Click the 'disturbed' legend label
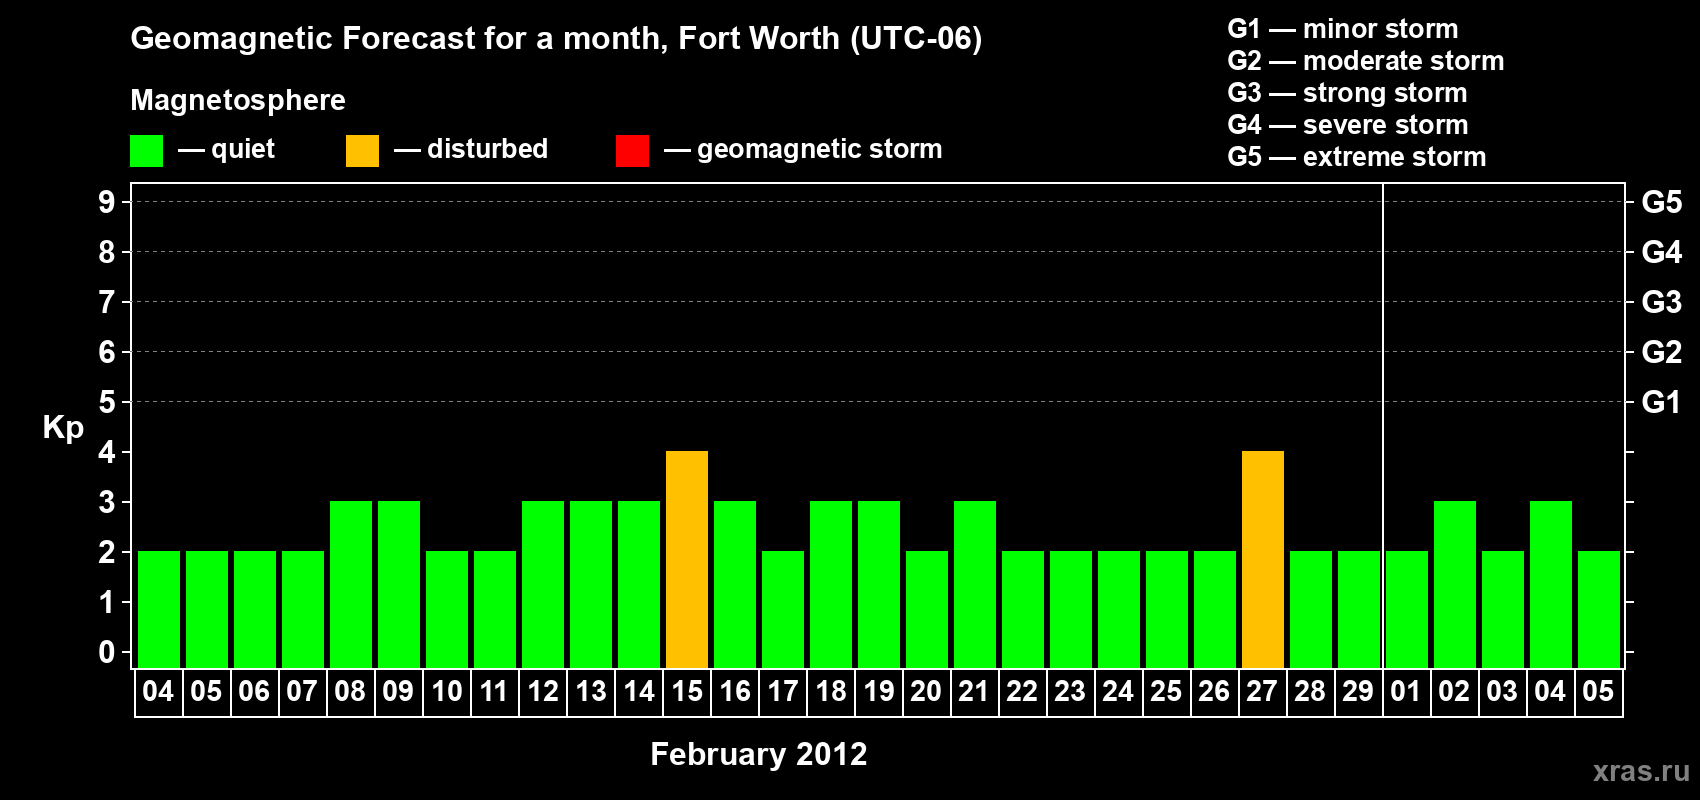Viewport: 1700px width, 800px height. (487, 149)
